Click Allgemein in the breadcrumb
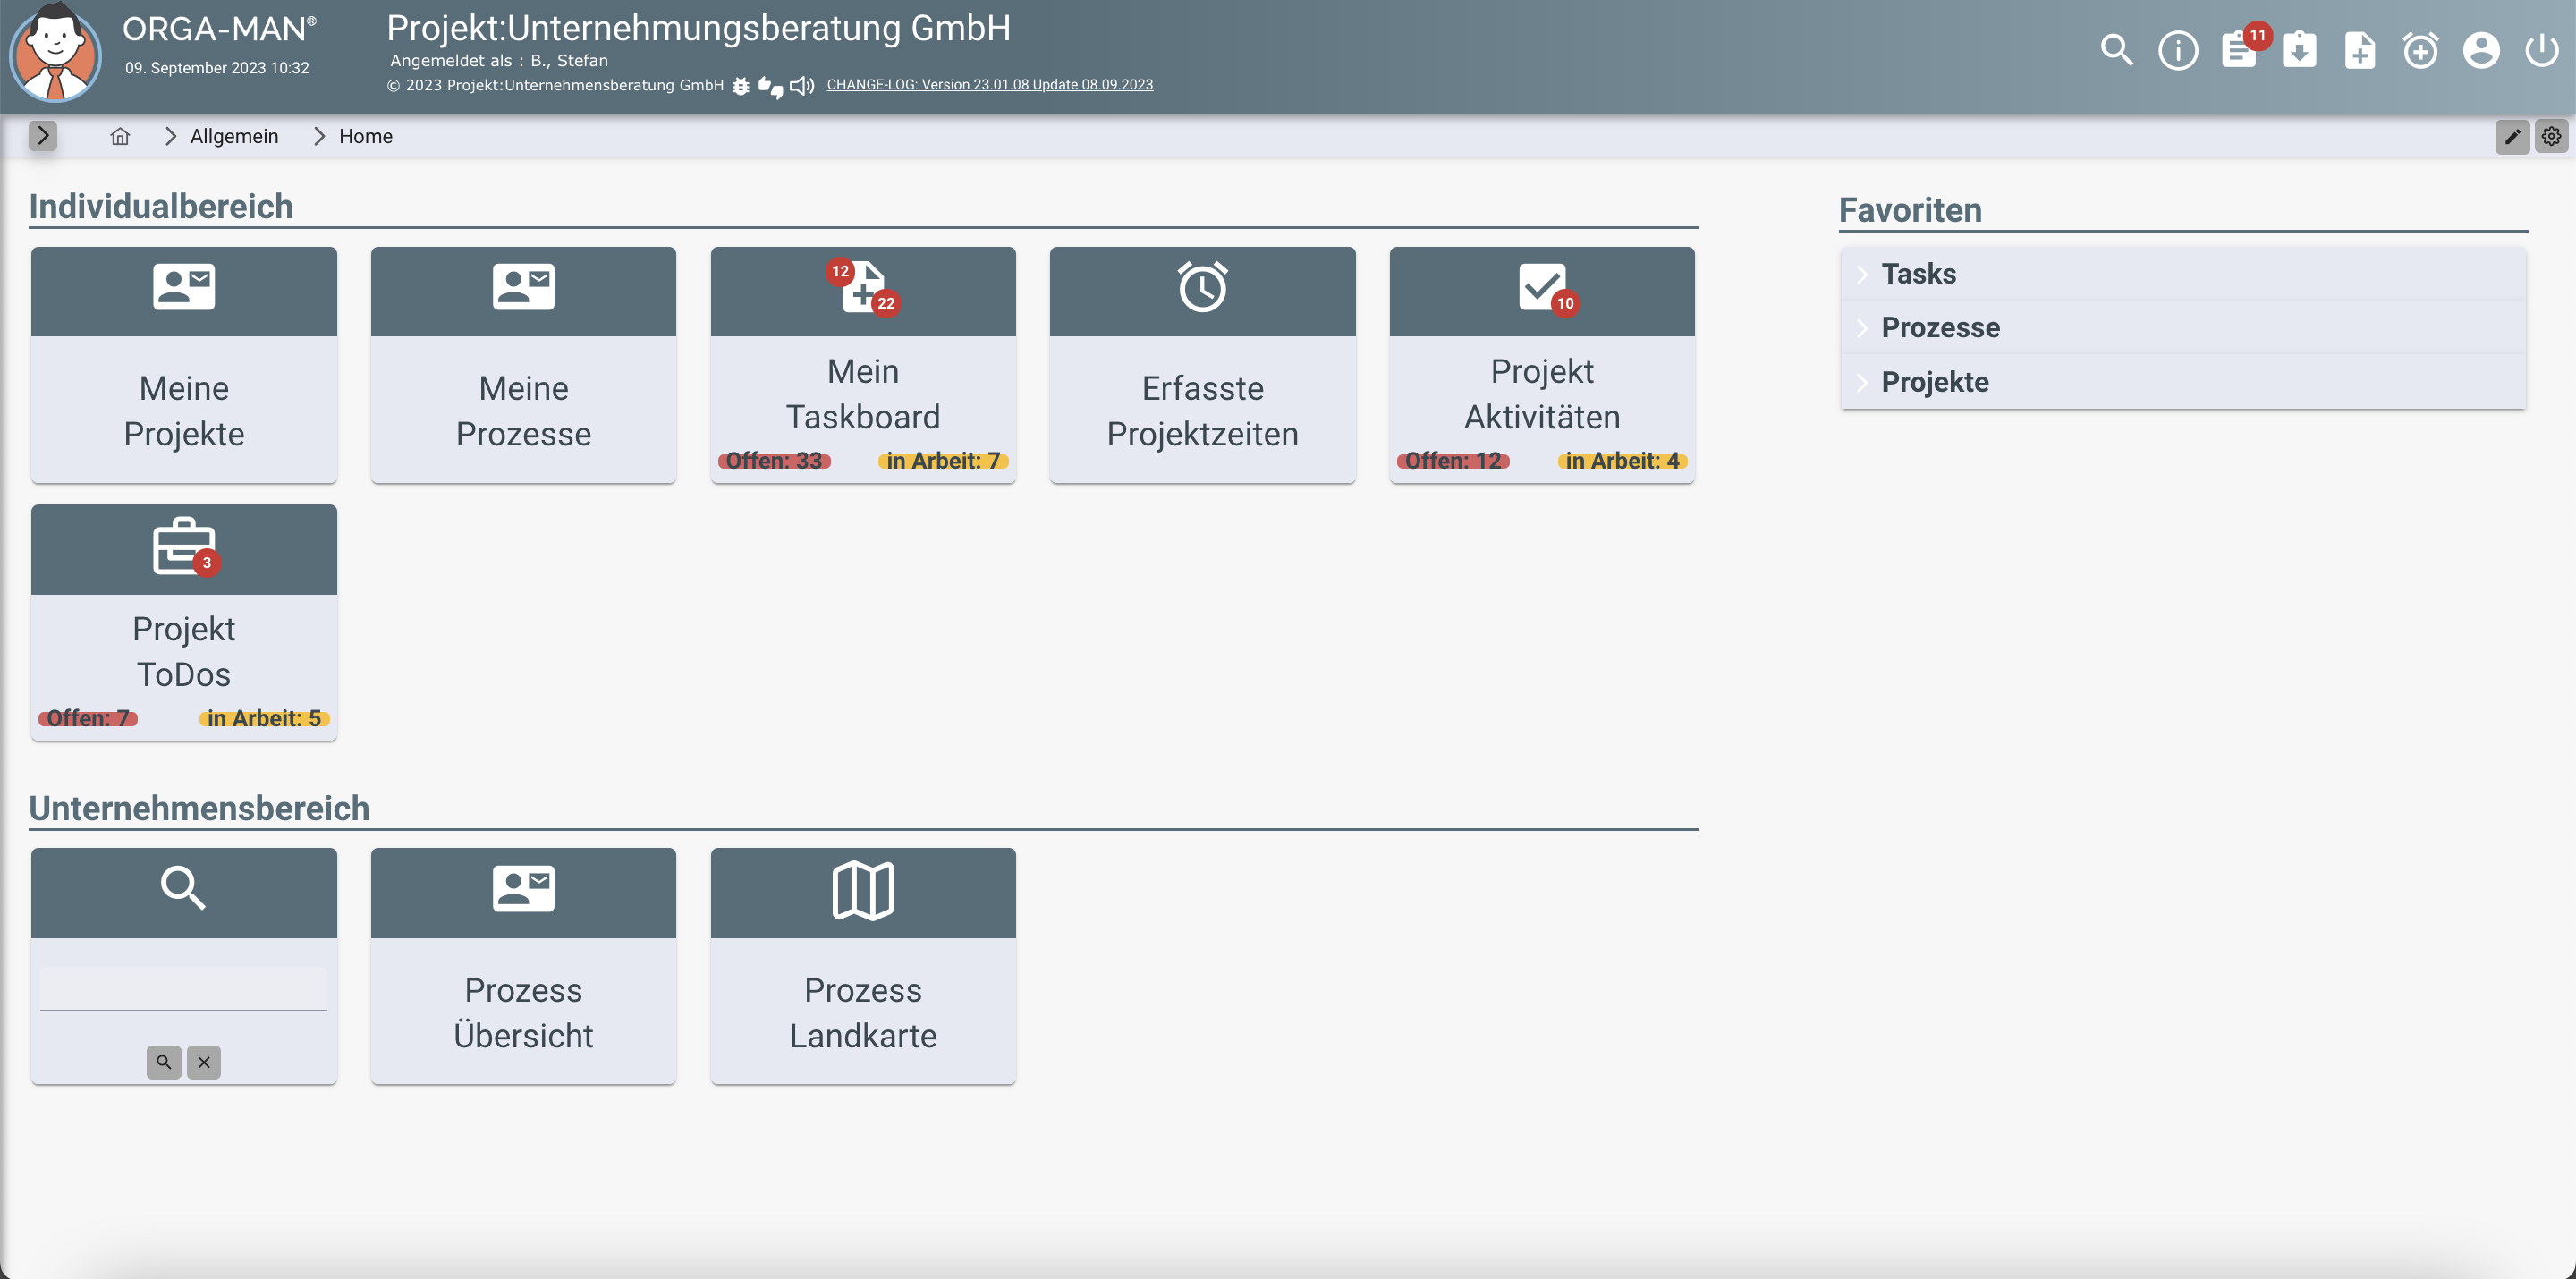This screenshot has height=1279, width=2576. pos(234,137)
